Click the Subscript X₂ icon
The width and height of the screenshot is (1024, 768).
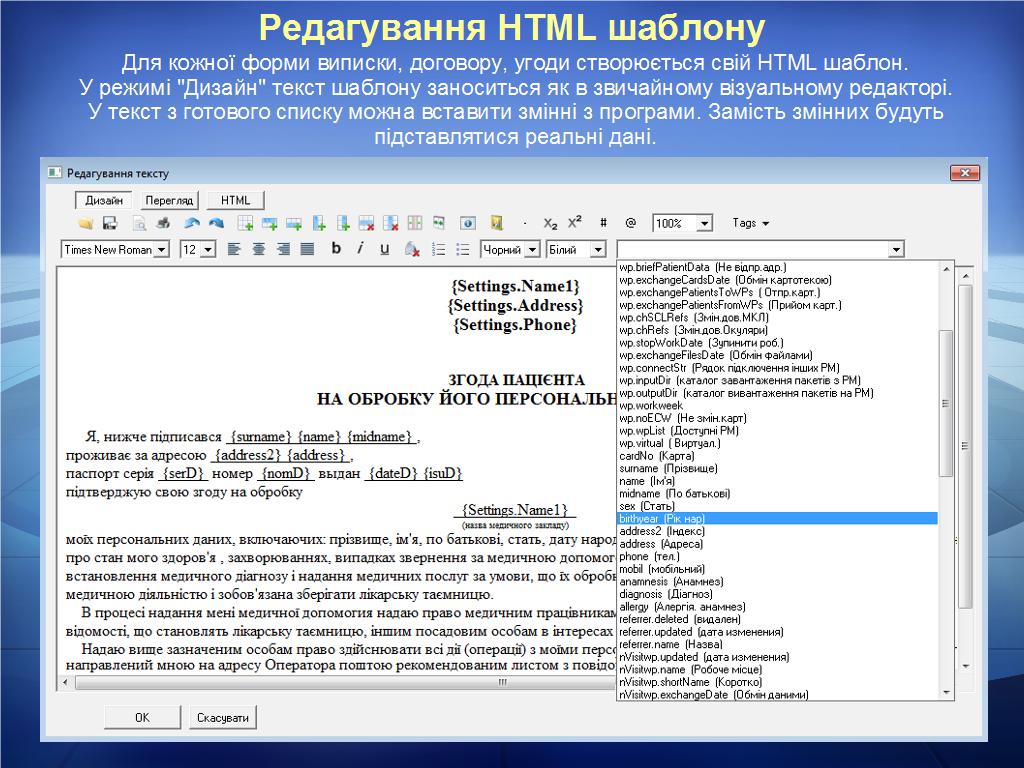[550, 223]
